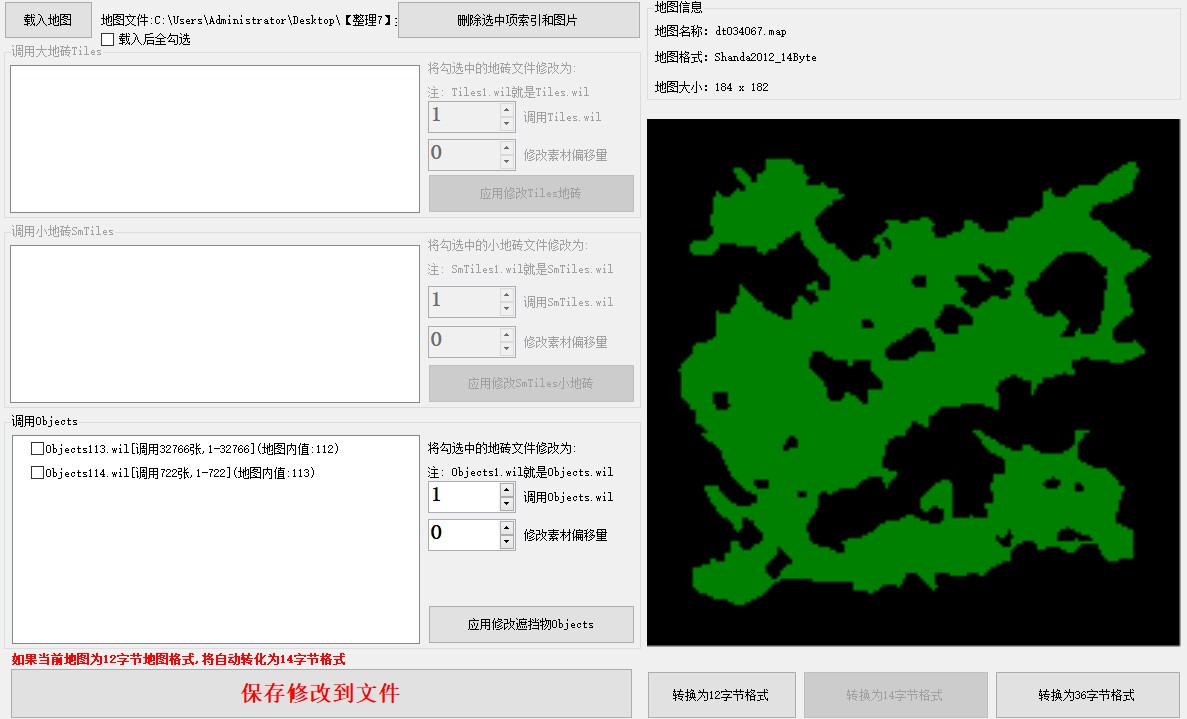Convert map via 转换为36字节格式 button
Screen dimensions: 1187x719
(1085, 695)
